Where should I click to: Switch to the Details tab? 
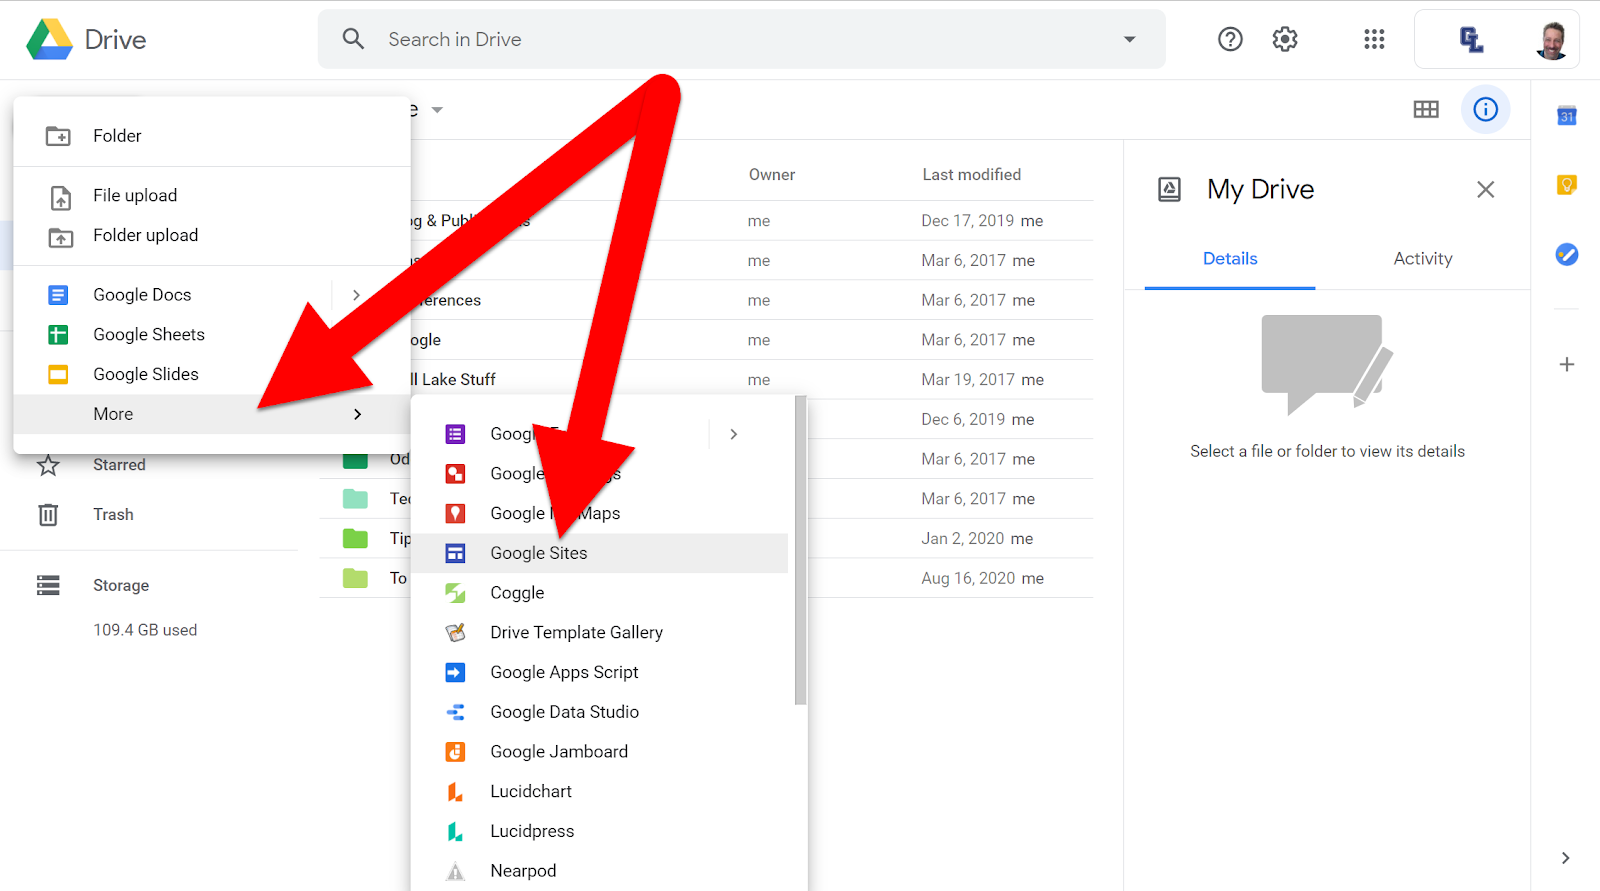point(1230,259)
